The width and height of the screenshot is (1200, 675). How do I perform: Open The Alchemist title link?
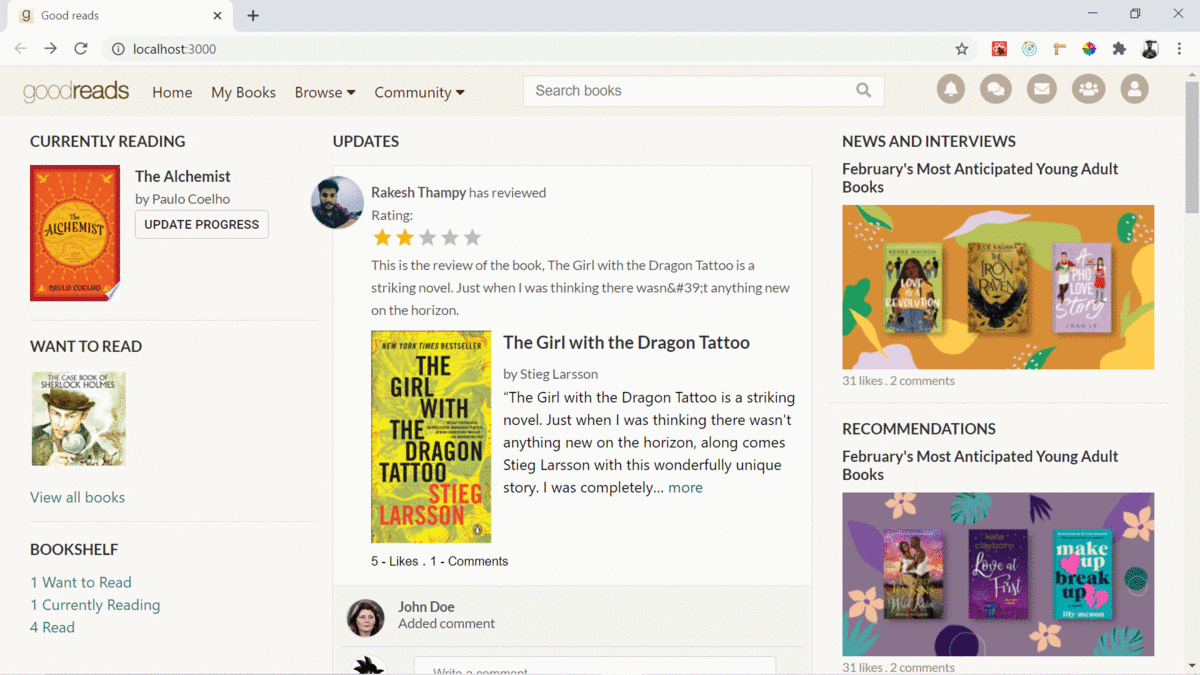(183, 176)
